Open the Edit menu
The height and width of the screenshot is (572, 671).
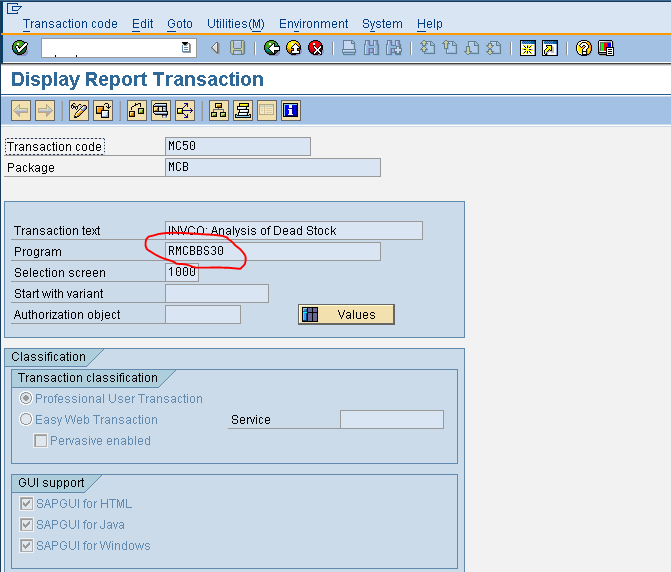(x=143, y=24)
